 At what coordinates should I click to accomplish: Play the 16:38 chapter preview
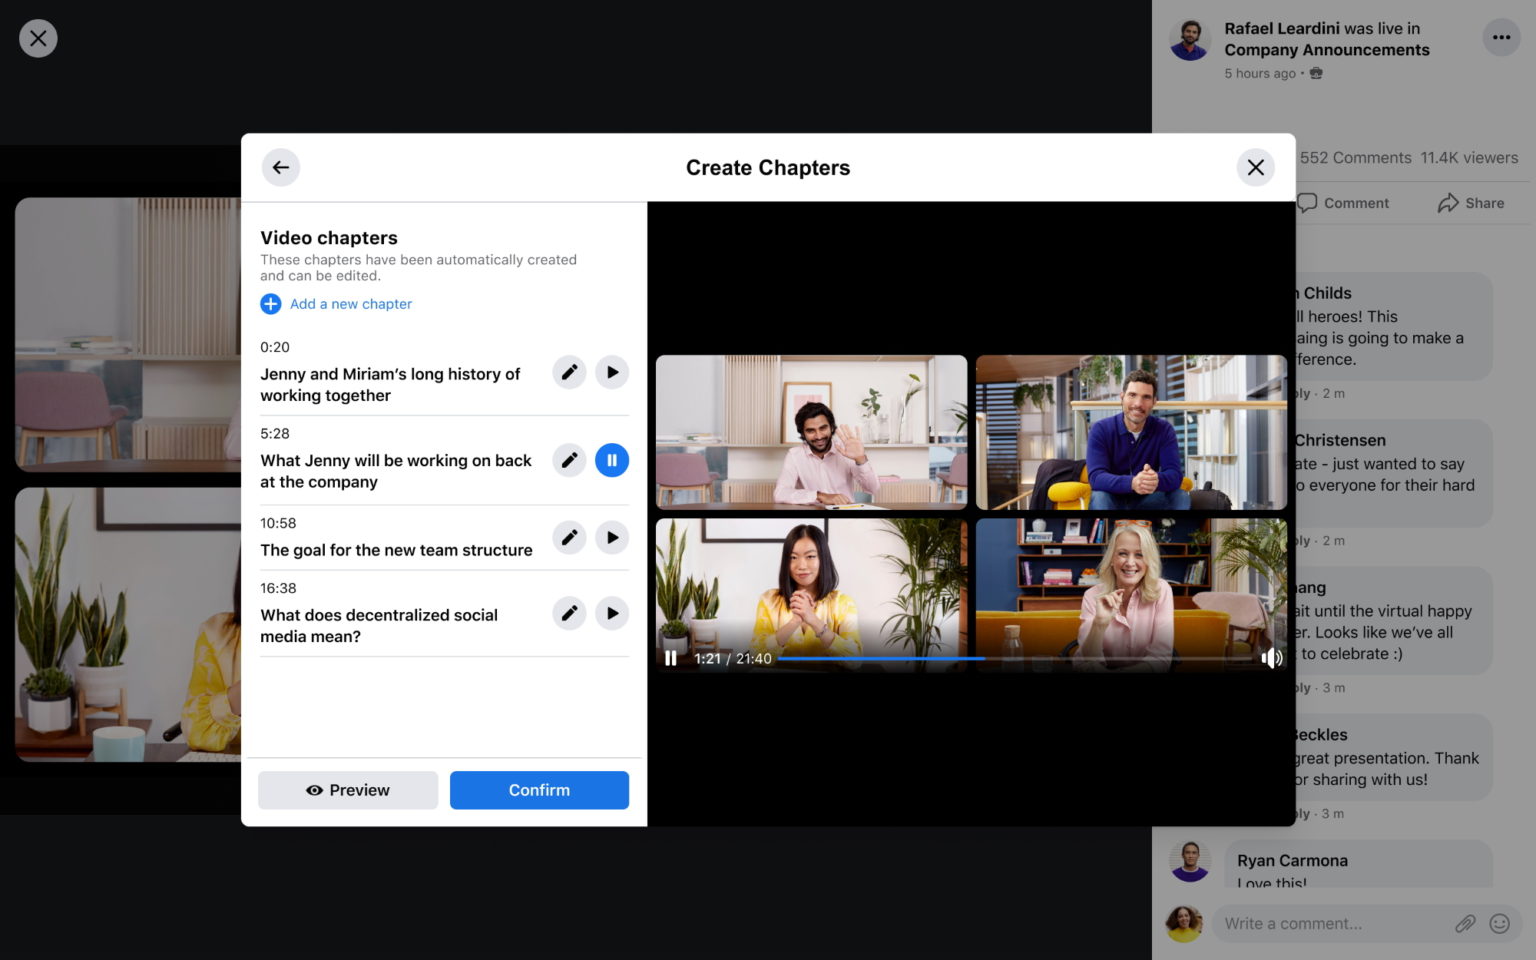[612, 613]
